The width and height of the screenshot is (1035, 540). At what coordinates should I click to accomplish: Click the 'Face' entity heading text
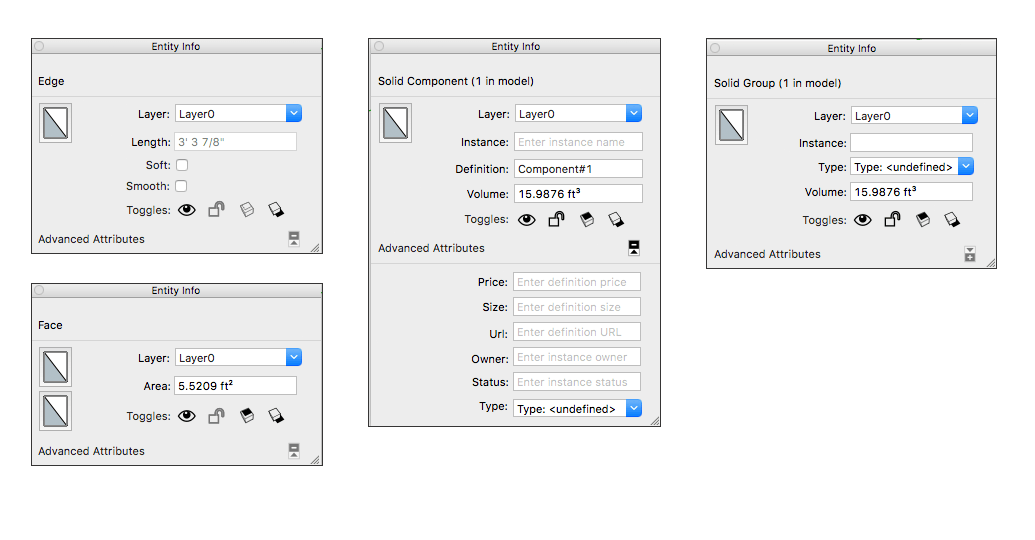pyautogui.click(x=50, y=325)
